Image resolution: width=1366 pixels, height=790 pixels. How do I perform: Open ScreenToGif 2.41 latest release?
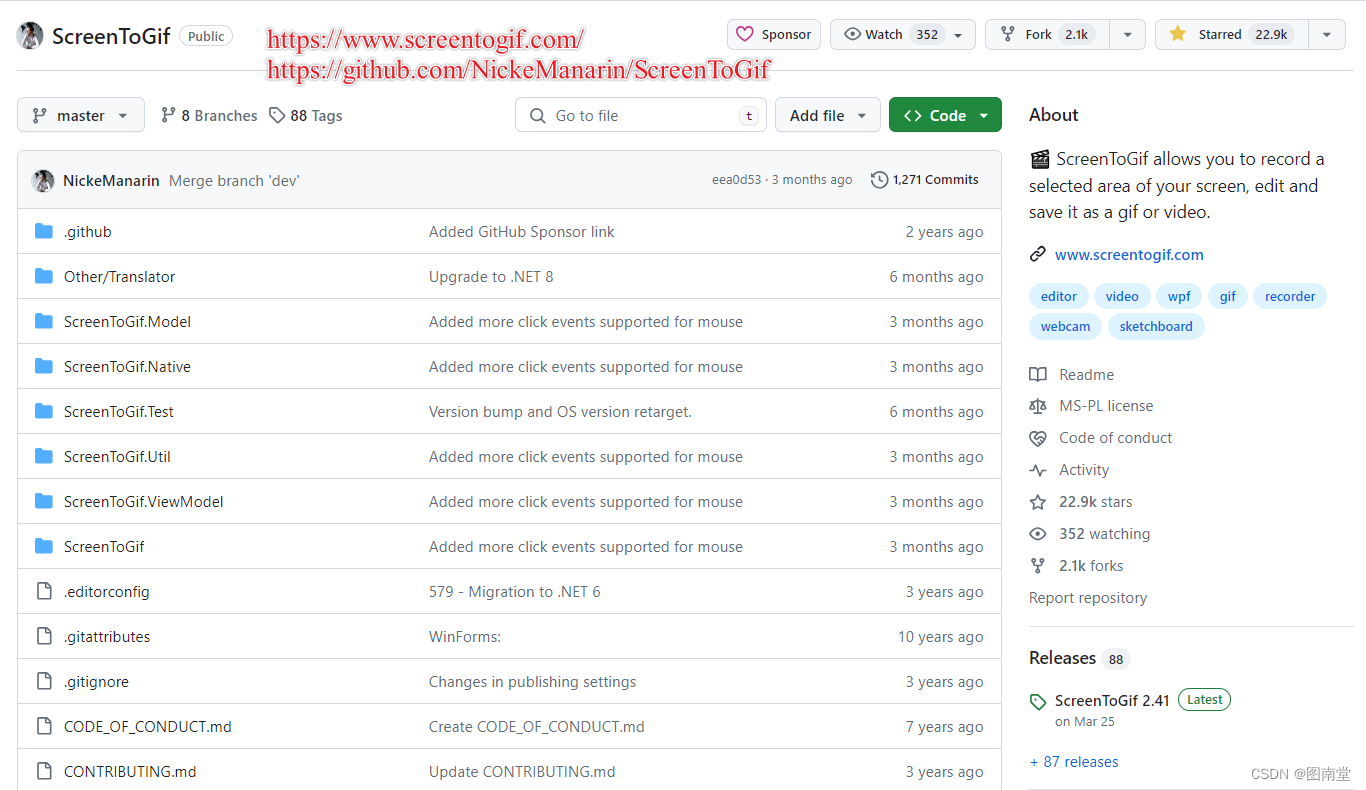(1112, 700)
